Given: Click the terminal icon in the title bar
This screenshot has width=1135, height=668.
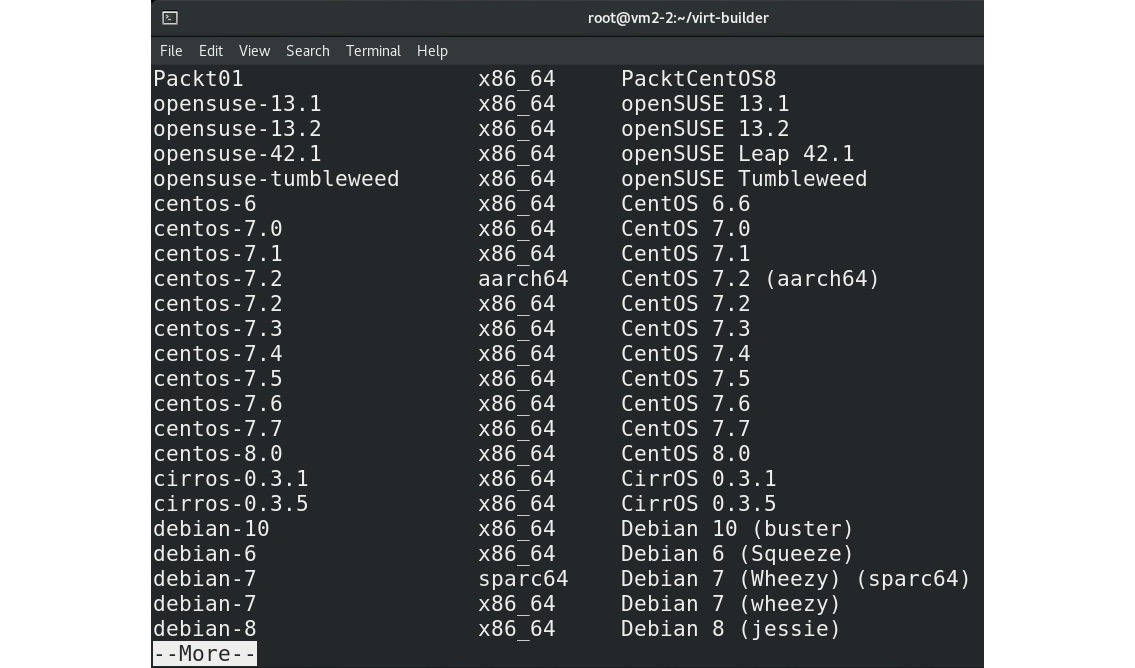Looking at the screenshot, I should coord(170,17).
